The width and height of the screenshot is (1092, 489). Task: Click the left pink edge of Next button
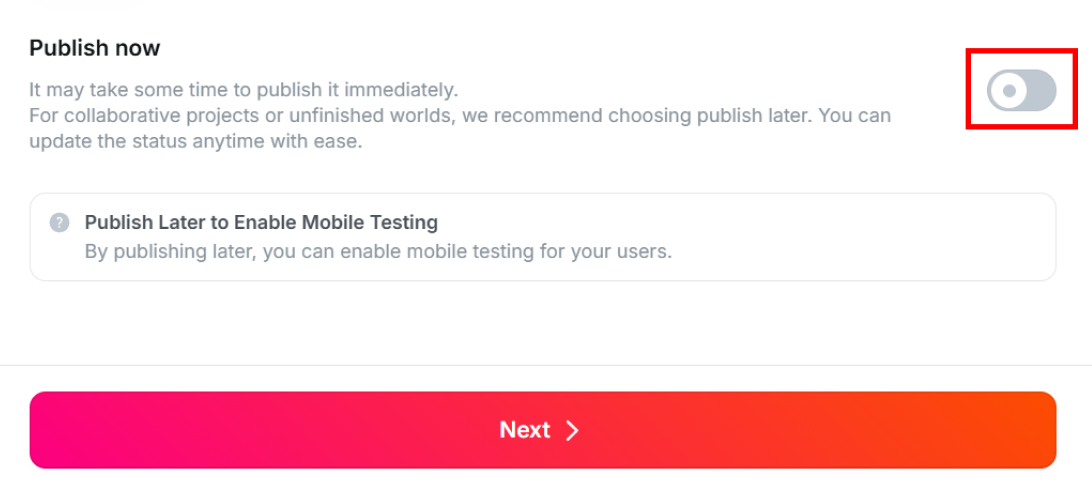coord(50,430)
